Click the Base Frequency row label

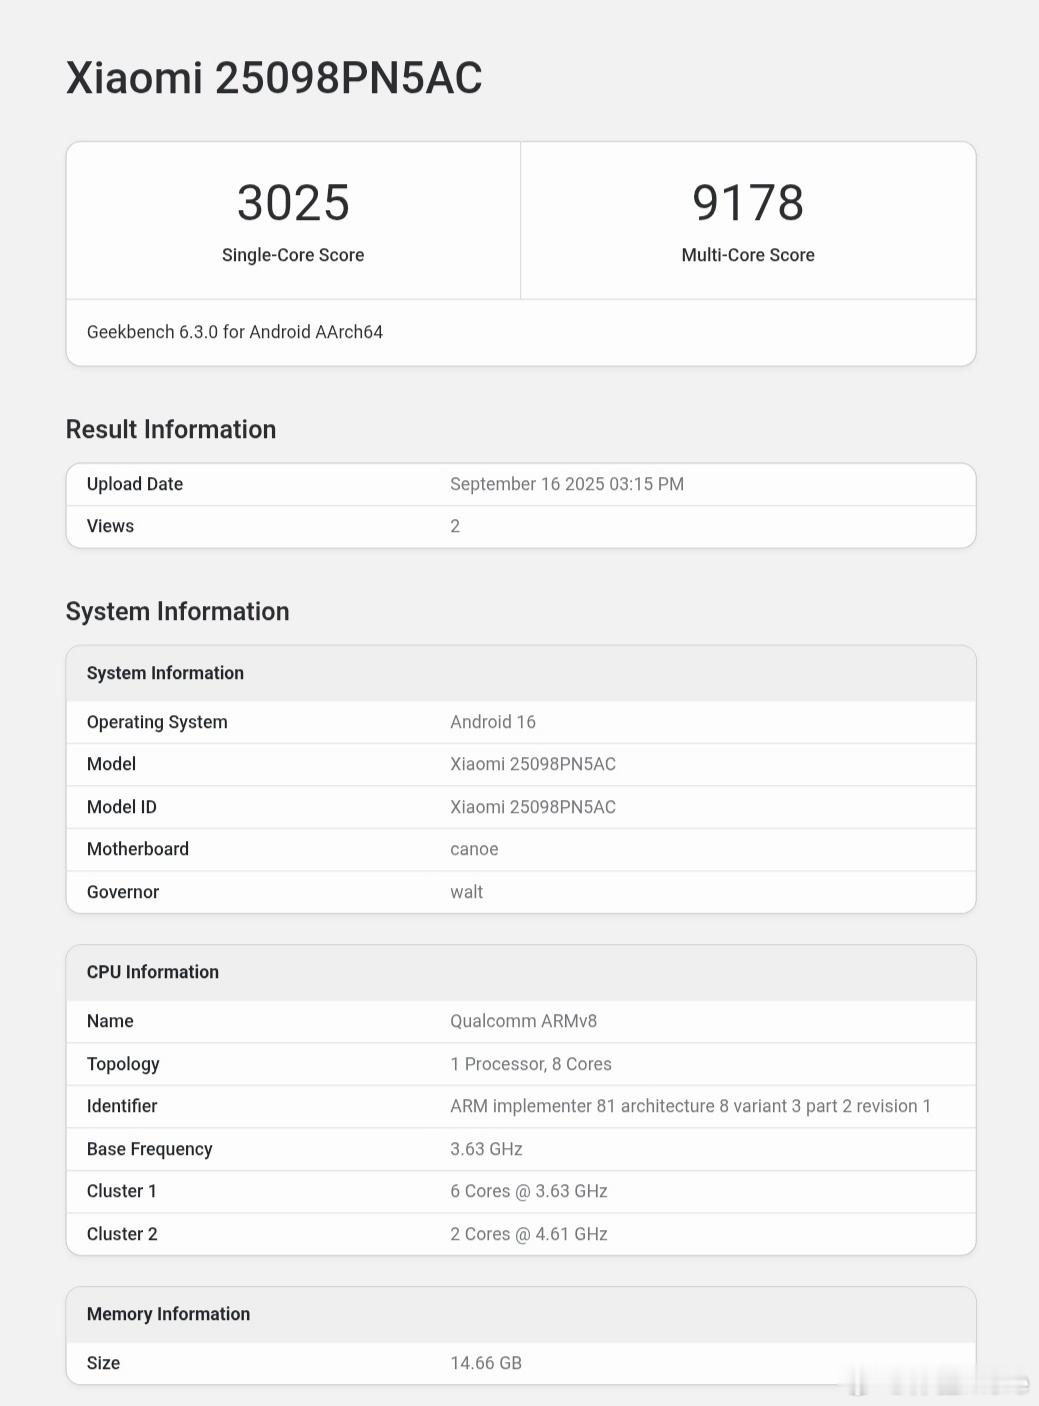[x=150, y=1149]
